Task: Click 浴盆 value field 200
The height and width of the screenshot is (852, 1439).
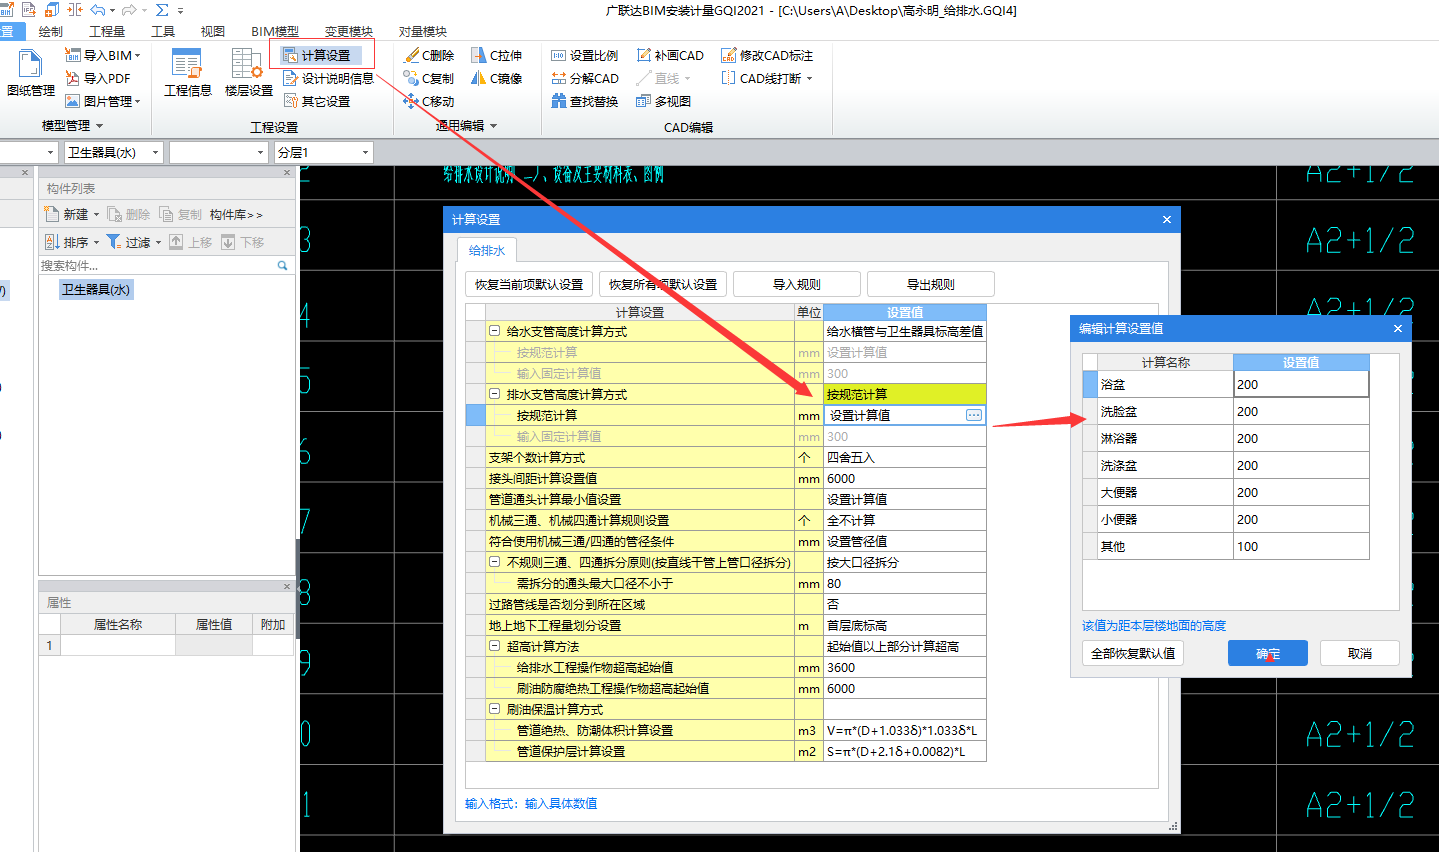Action: [x=1301, y=384]
